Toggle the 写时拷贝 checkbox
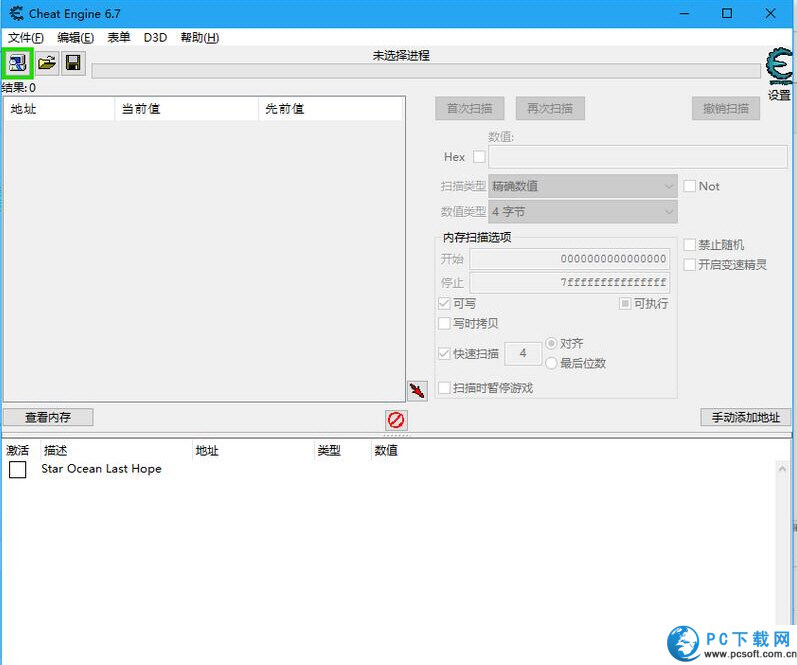This screenshot has height=665, width=797. (444, 323)
